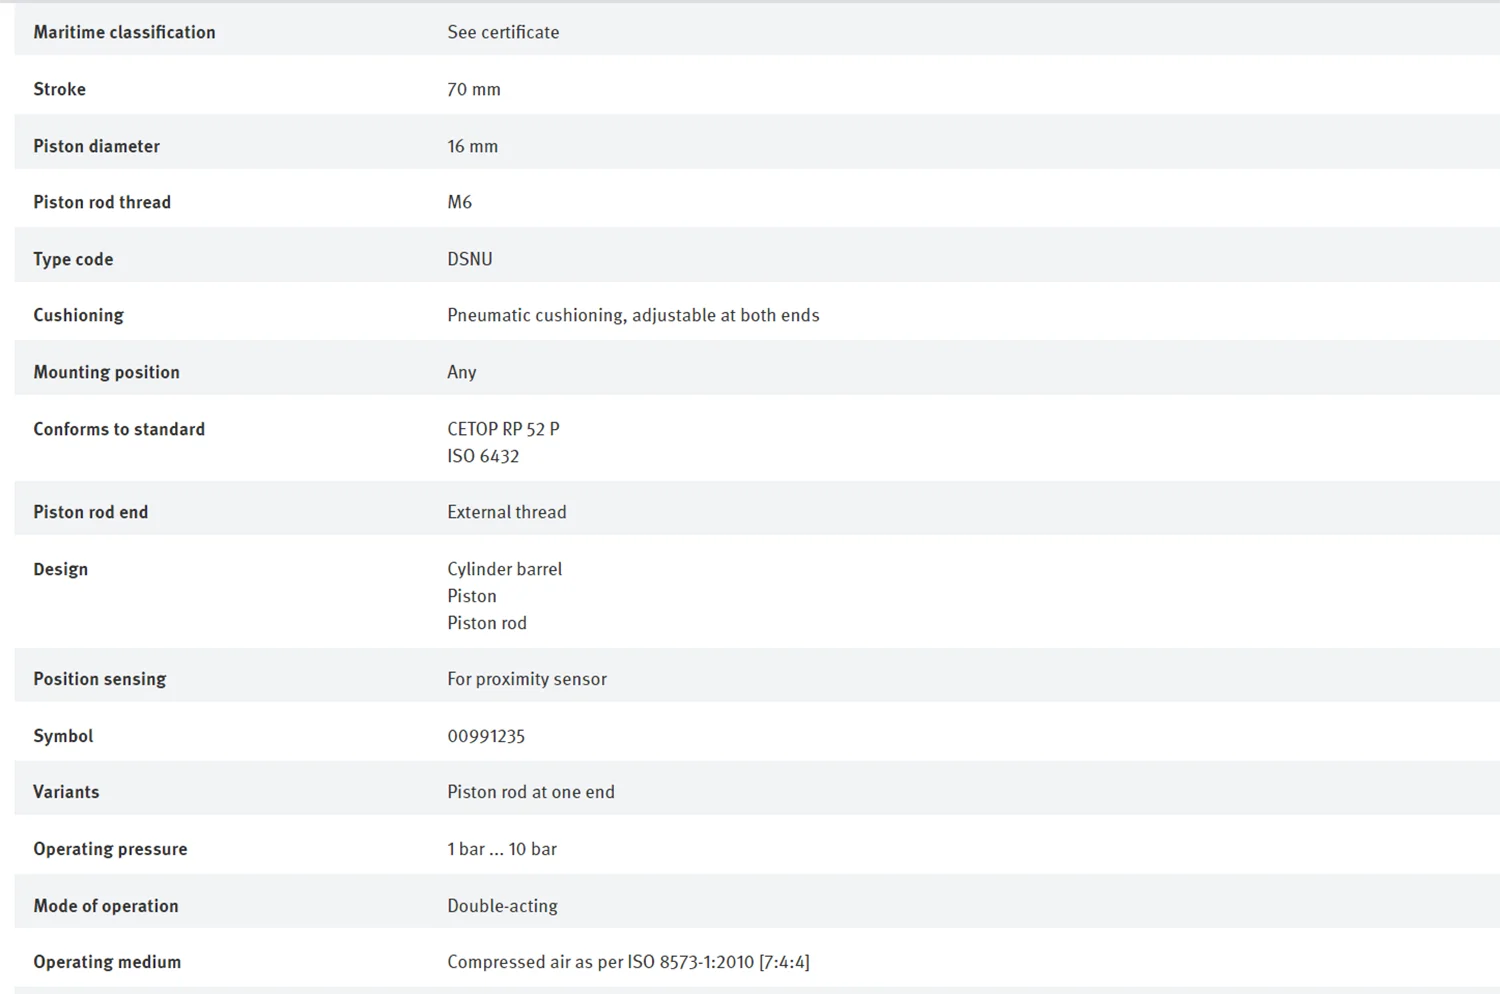Select the Piston rod at one end variant
This screenshot has width=1500, height=994.
pyautogui.click(x=531, y=792)
